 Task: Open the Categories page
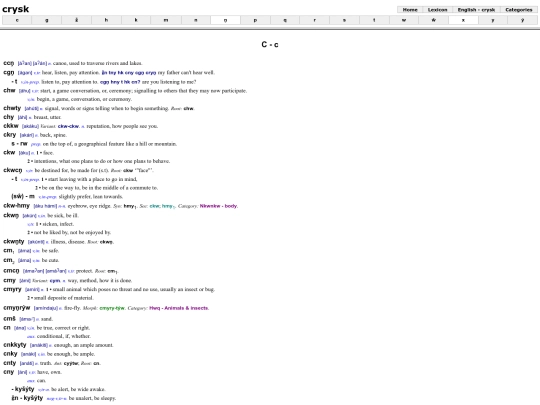point(519,10)
